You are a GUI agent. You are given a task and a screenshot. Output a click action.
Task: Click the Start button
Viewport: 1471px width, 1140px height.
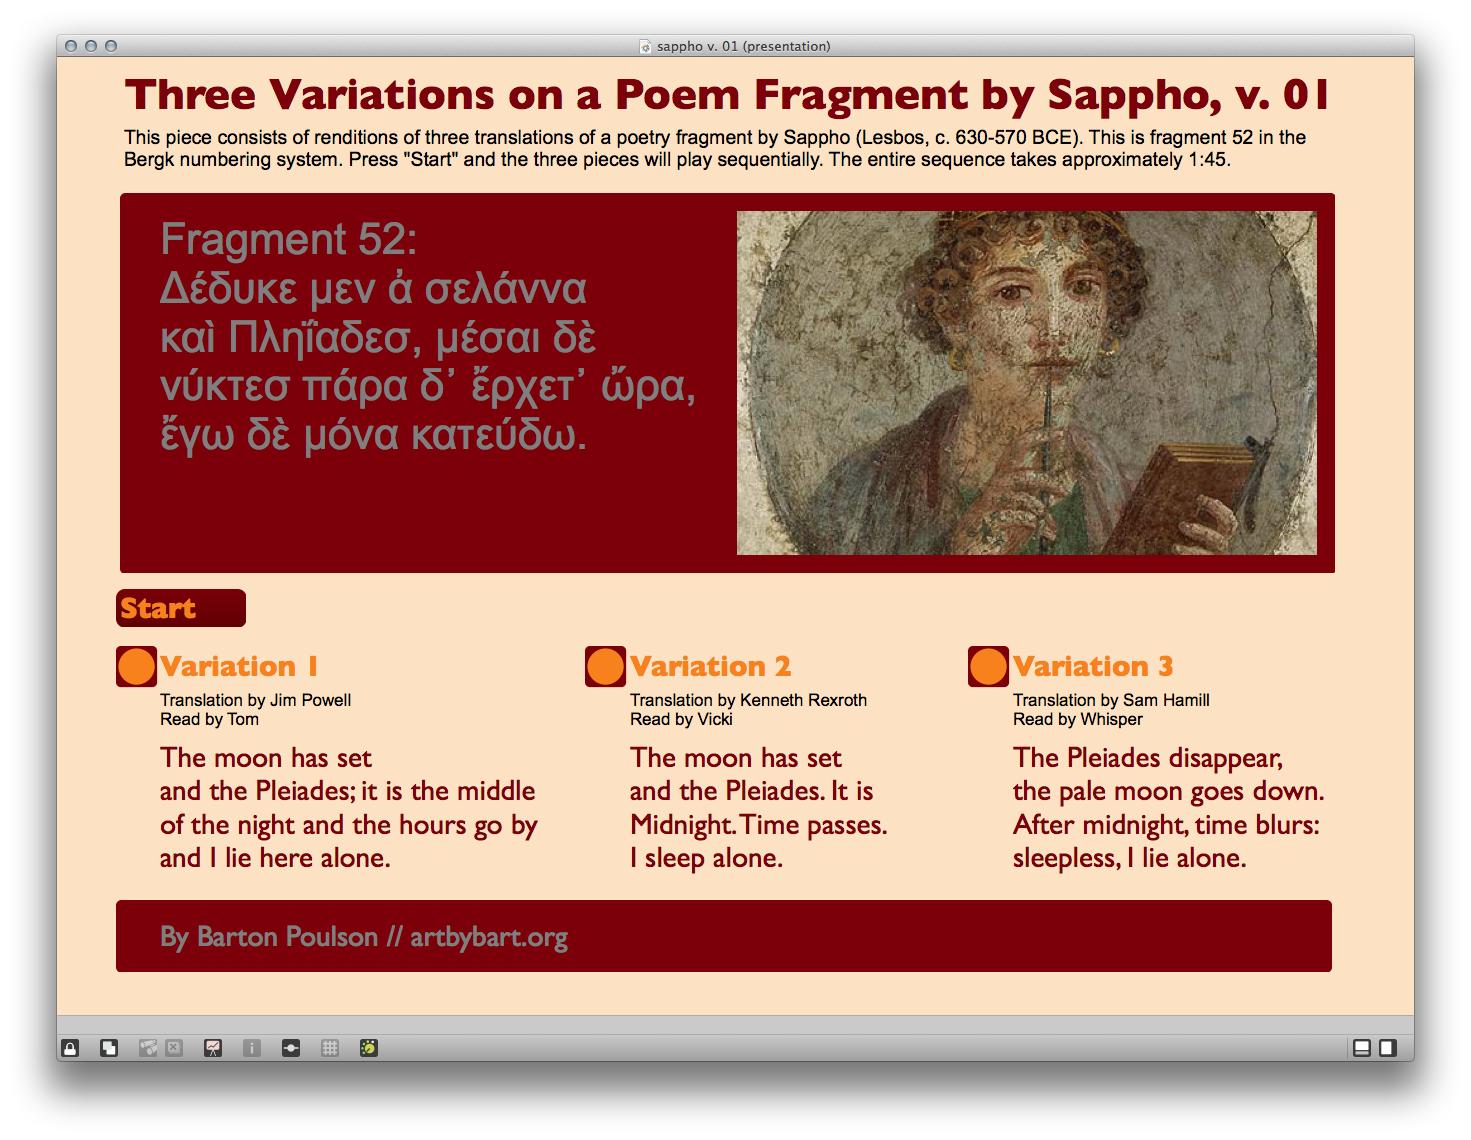pyautogui.click(x=181, y=608)
